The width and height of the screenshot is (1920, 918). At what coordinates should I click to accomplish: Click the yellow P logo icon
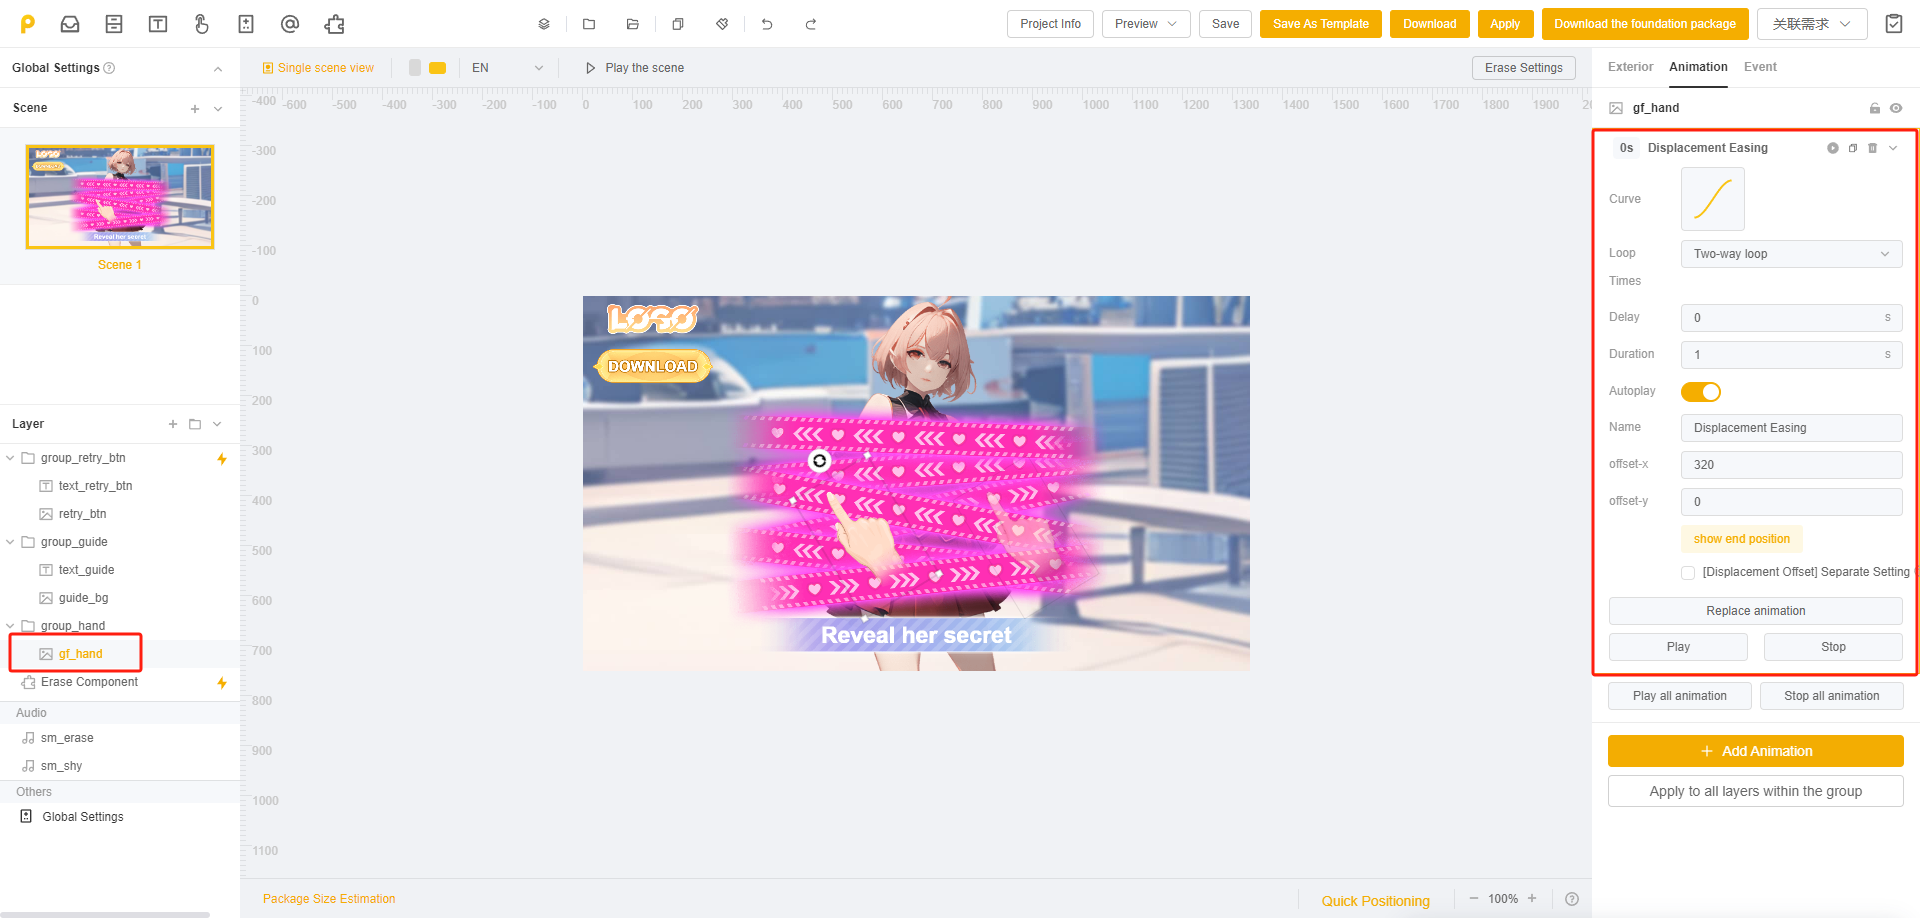(28, 24)
